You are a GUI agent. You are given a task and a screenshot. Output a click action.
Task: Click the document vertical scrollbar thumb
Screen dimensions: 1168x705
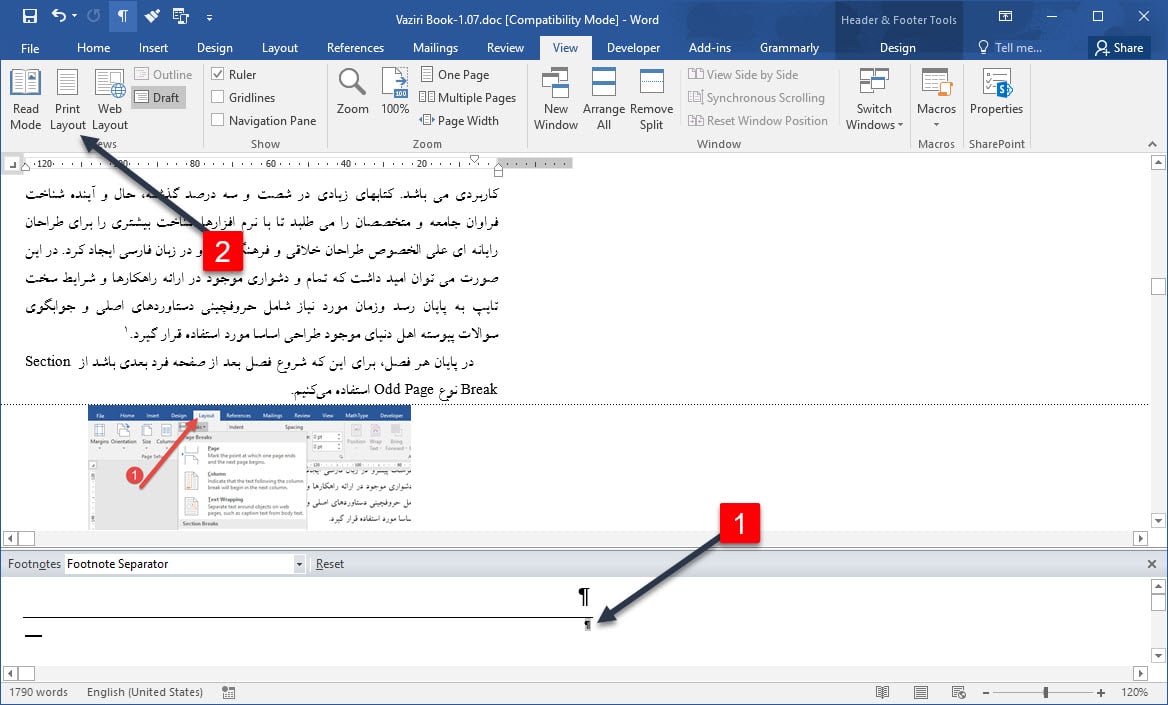pyautogui.click(x=1158, y=286)
